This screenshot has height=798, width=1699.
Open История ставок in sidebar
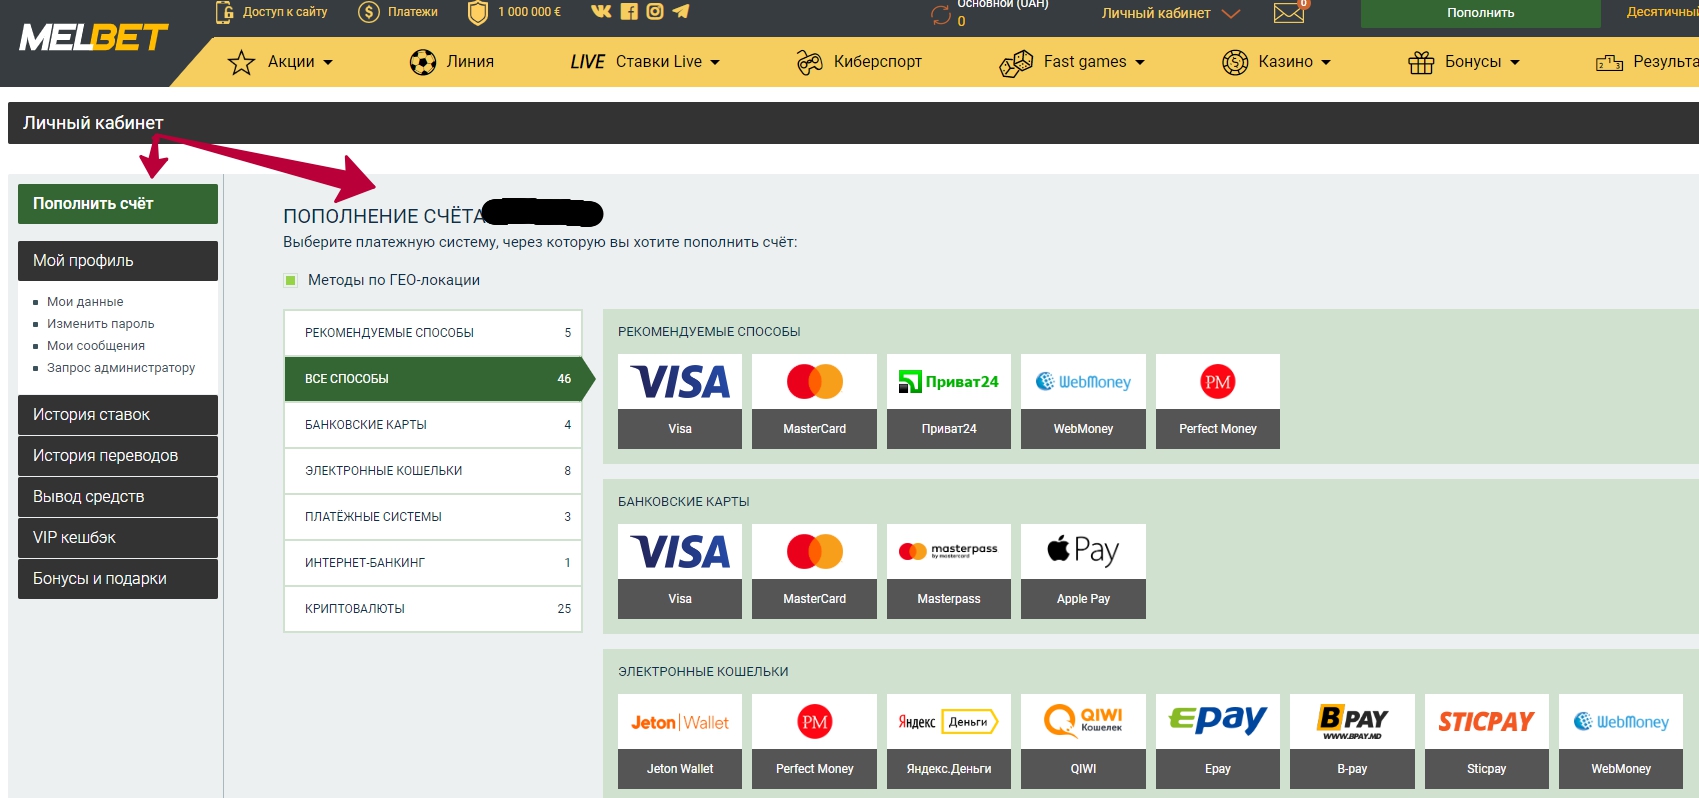(118, 415)
